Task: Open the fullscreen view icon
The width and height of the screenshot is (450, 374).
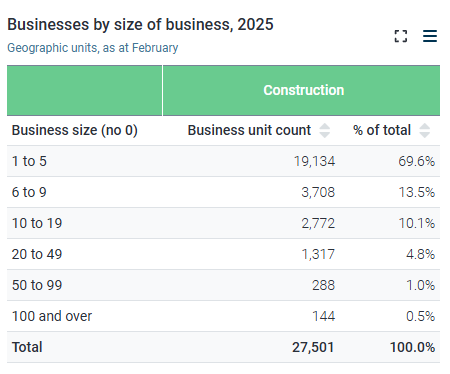Action: [401, 36]
